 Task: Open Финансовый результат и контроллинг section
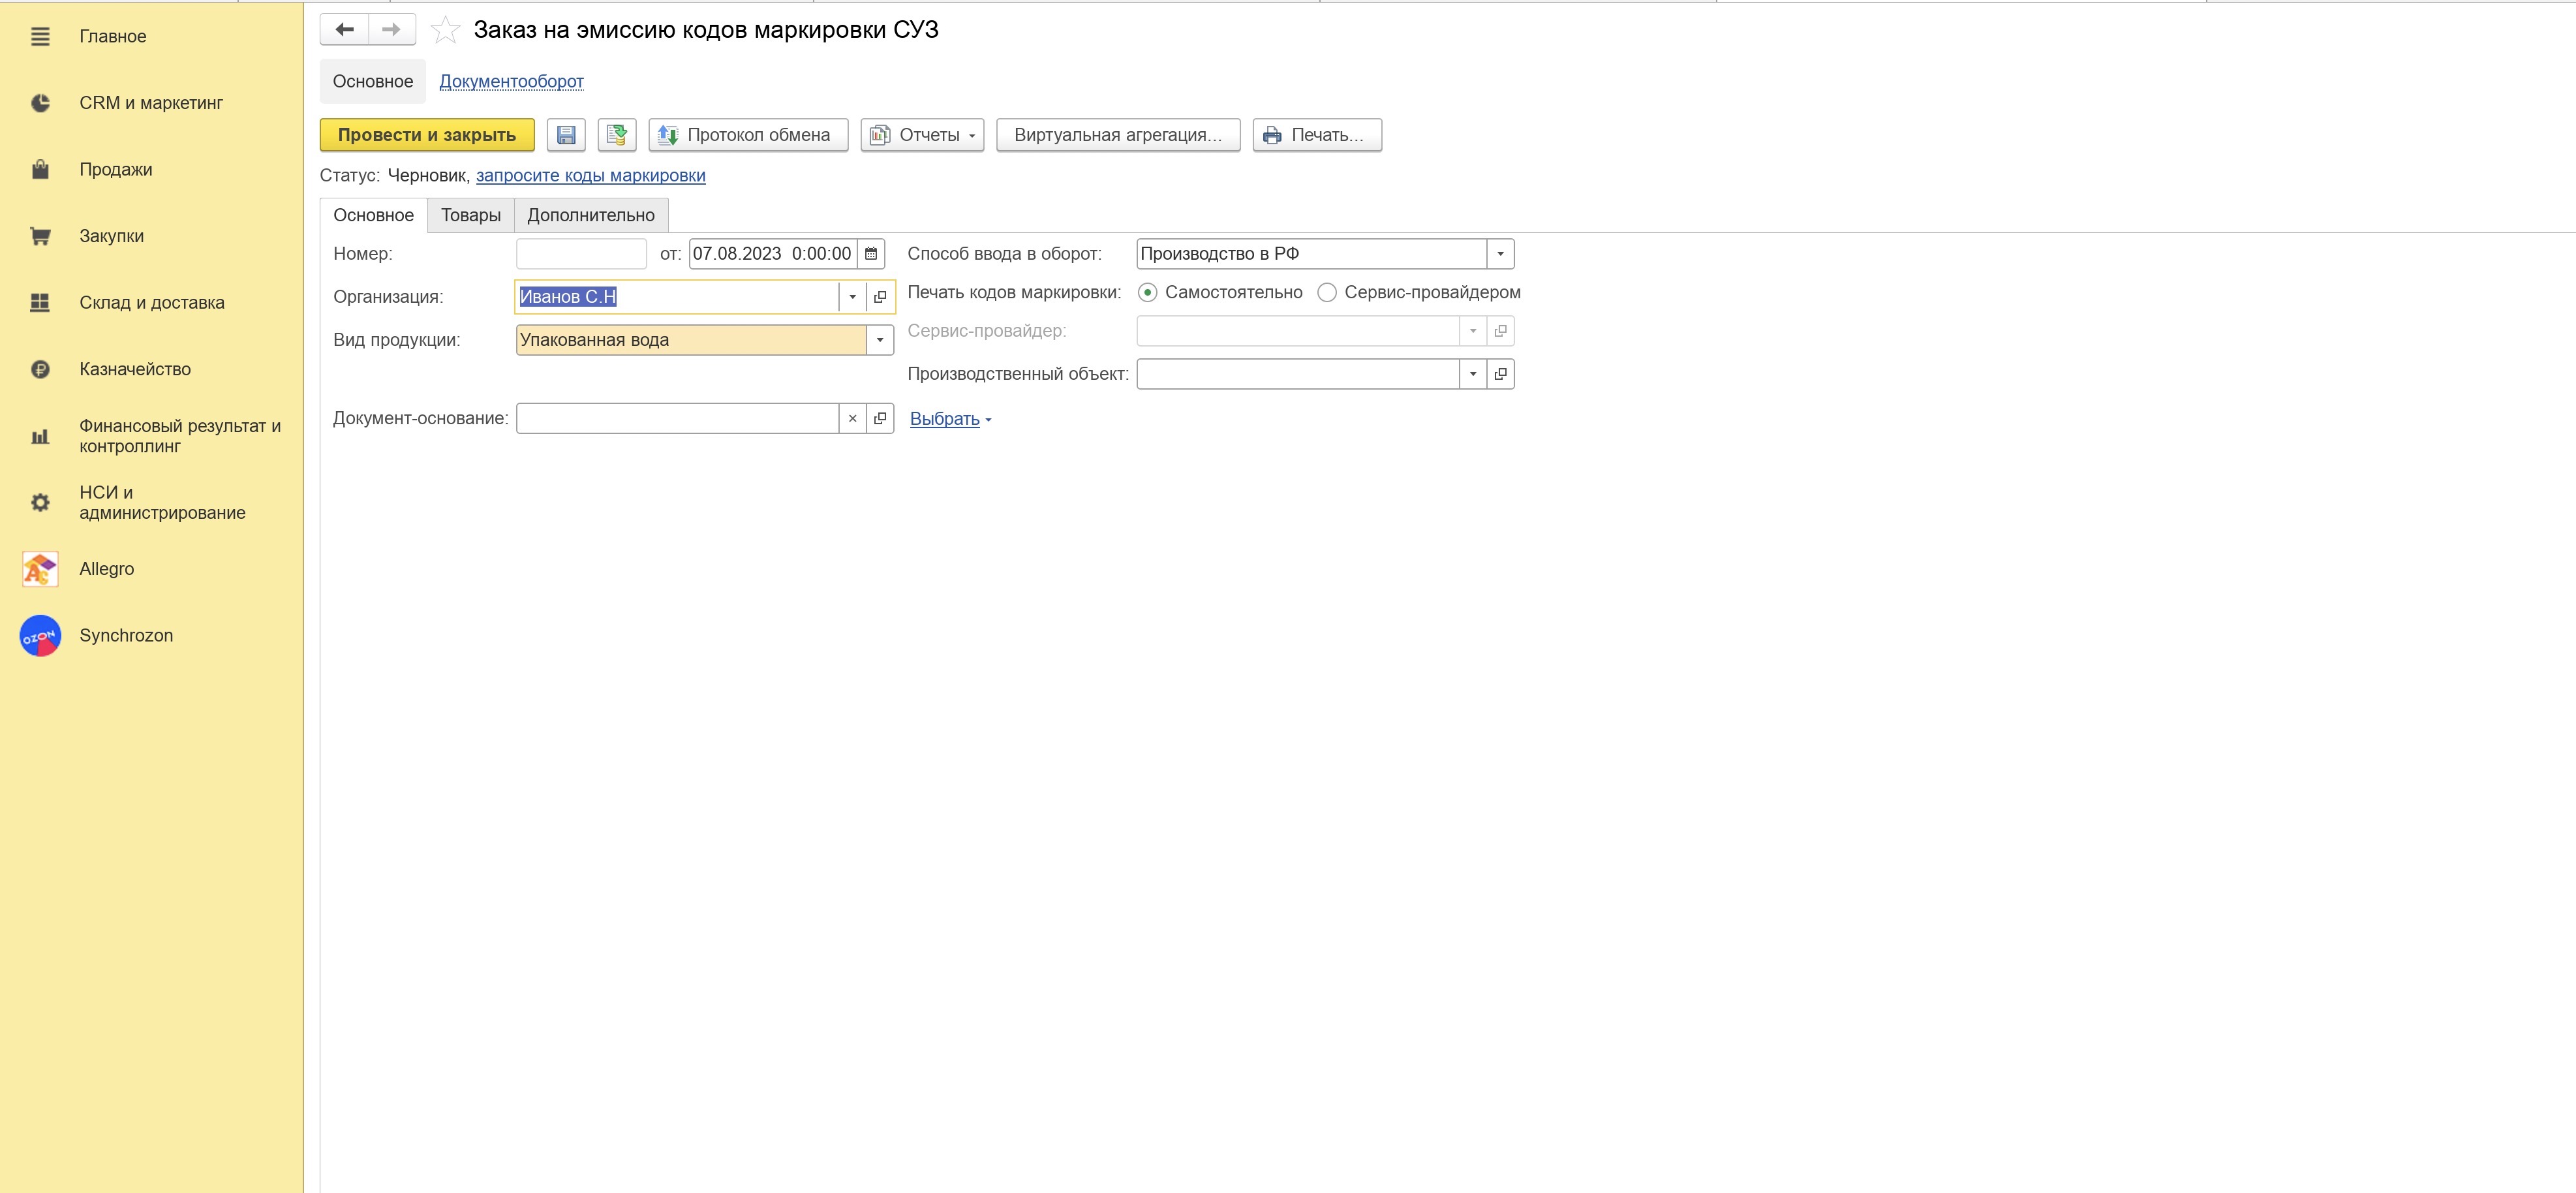[180, 436]
